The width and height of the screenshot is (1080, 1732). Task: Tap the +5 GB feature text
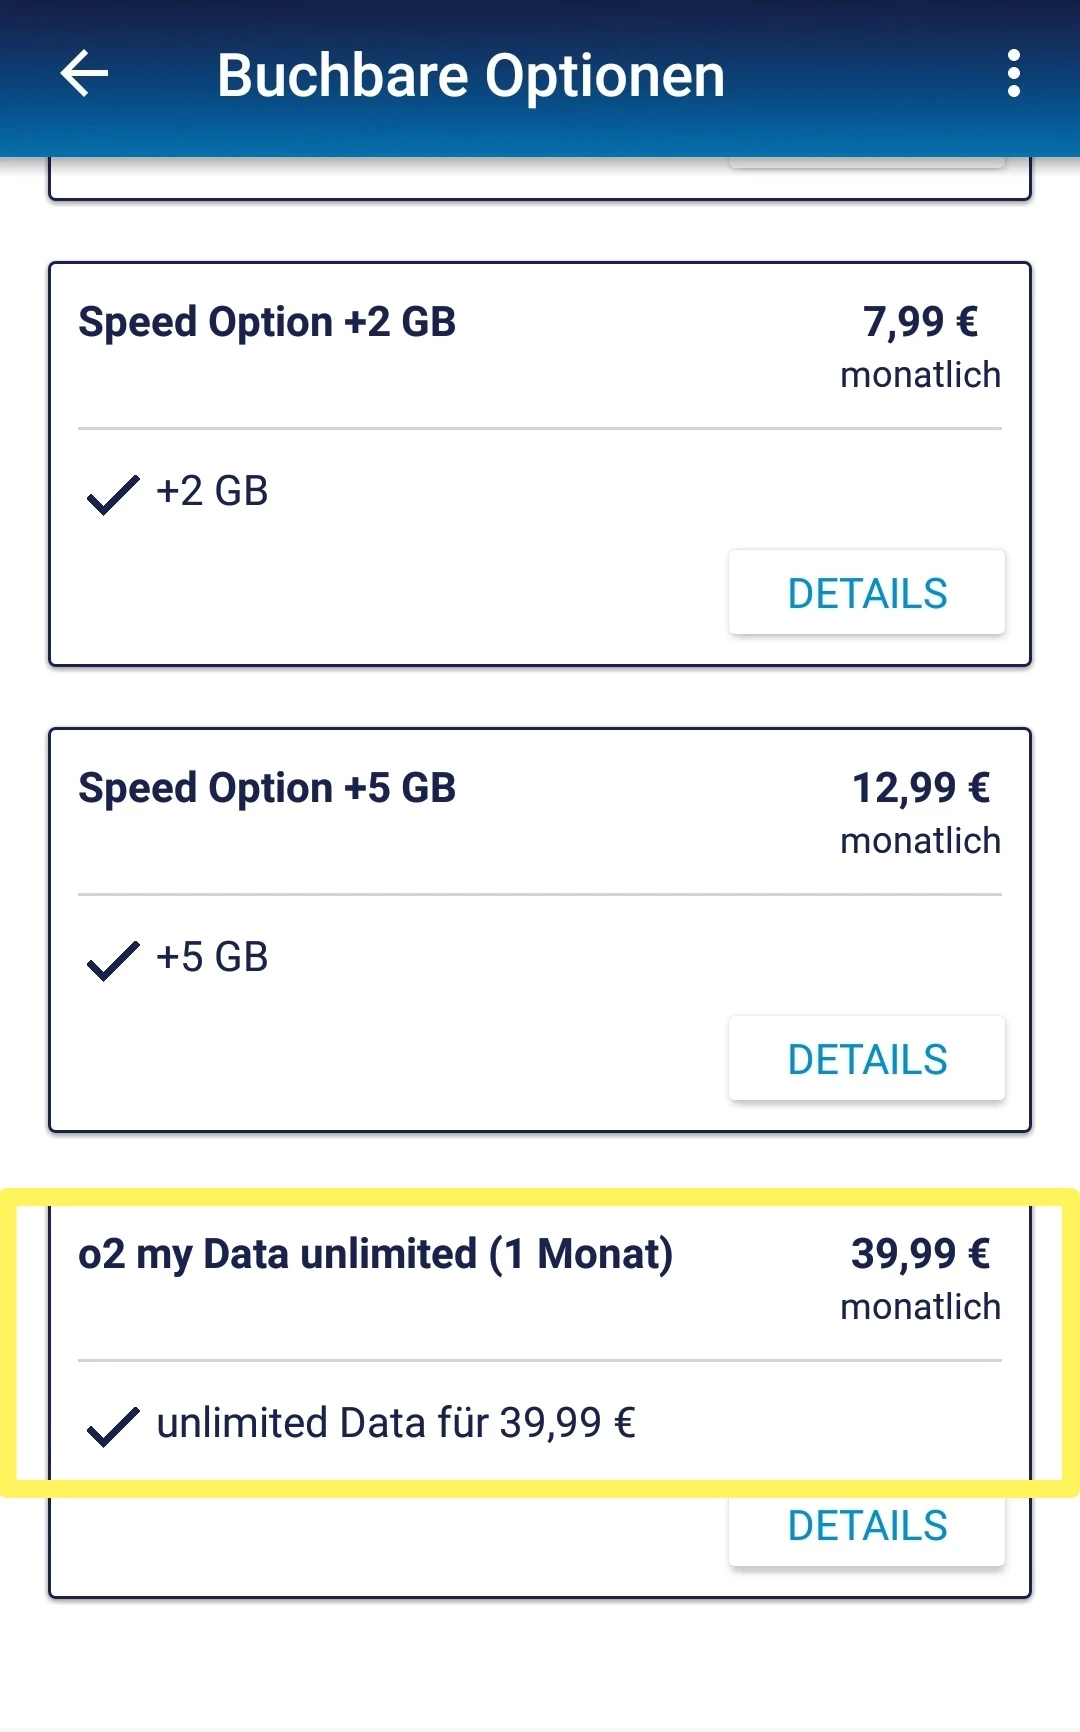click(212, 958)
